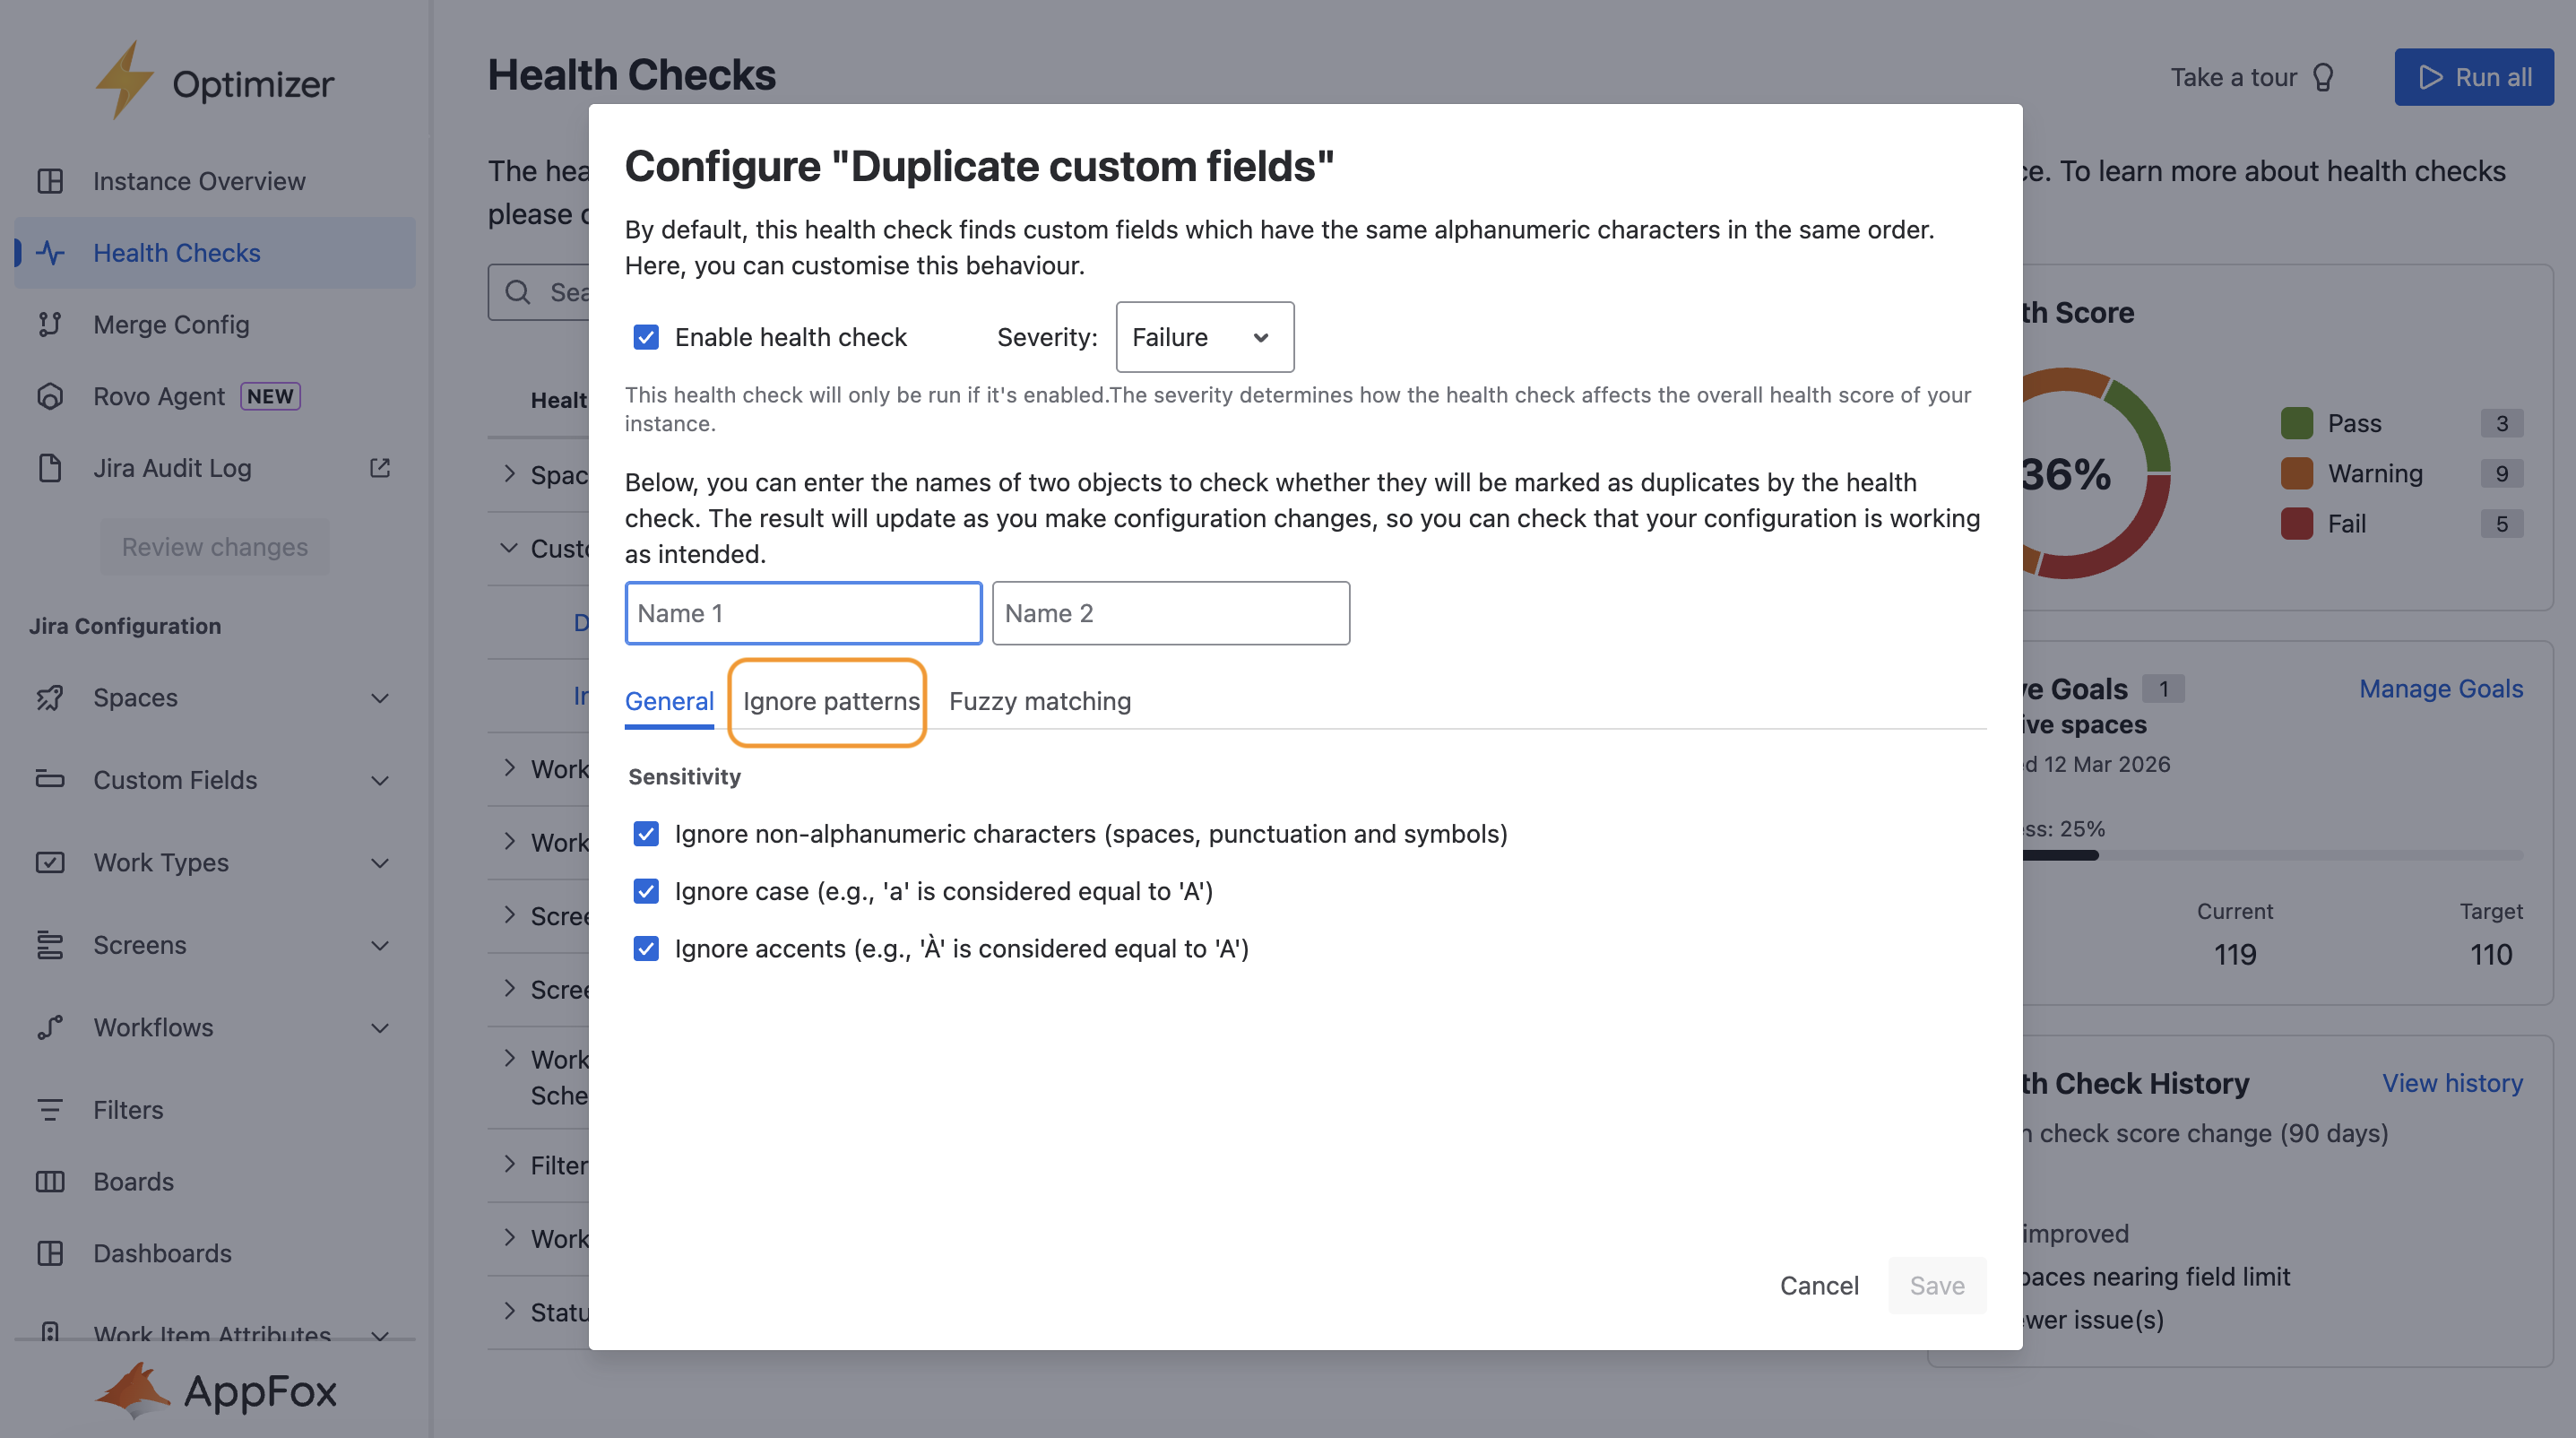This screenshot has height=1438, width=2576.
Task: Click the Instance Overview sidebar icon
Action: 50,181
